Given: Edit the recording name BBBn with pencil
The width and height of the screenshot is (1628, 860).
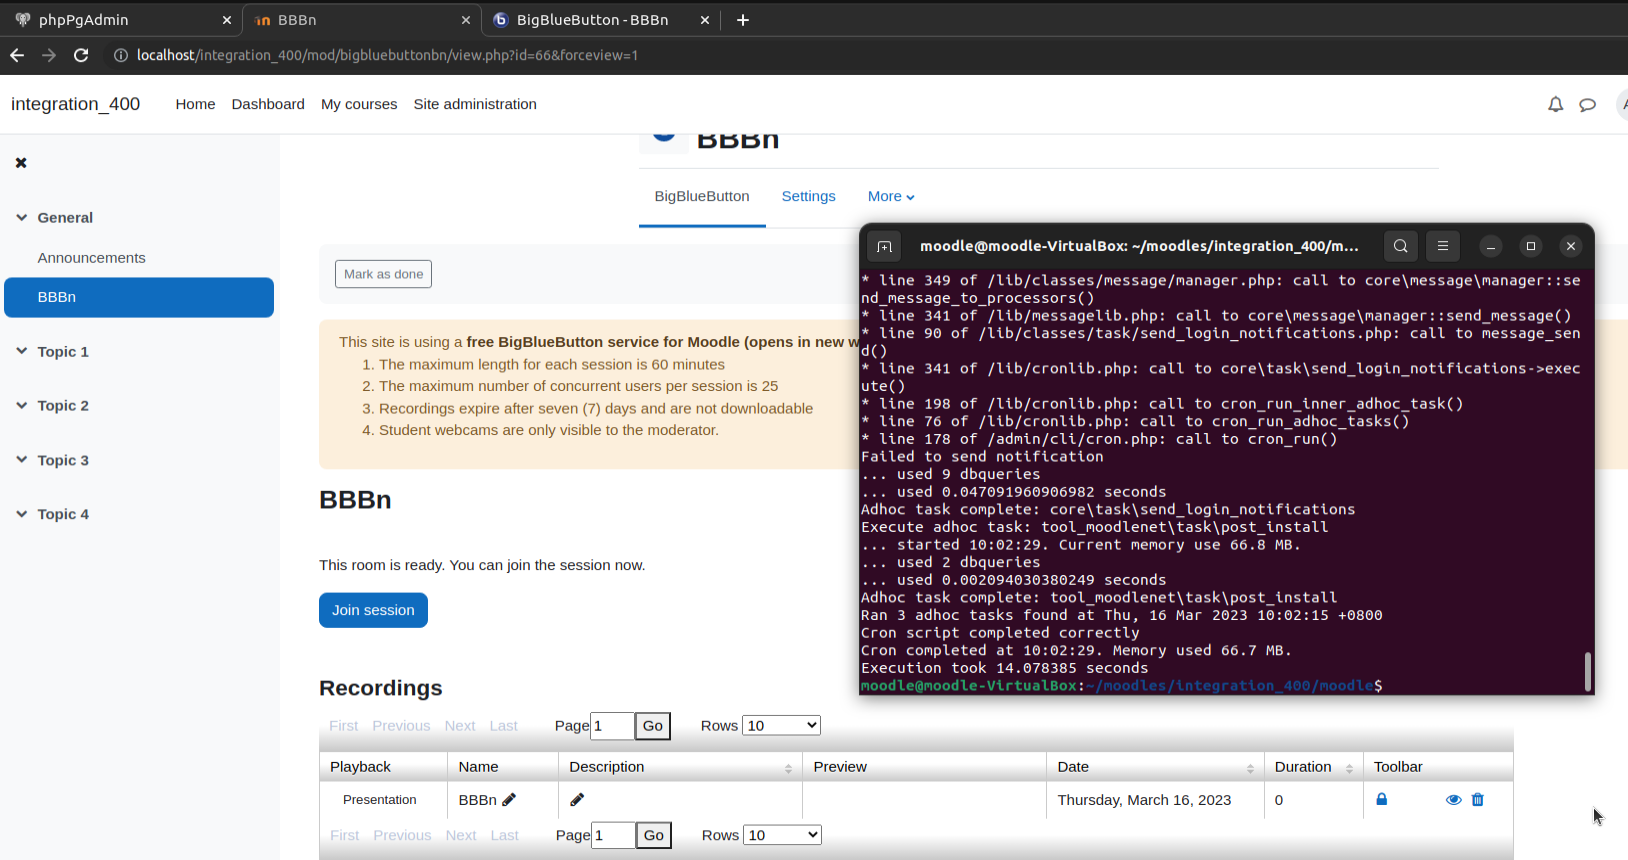Looking at the screenshot, I should [x=509, y=800].
